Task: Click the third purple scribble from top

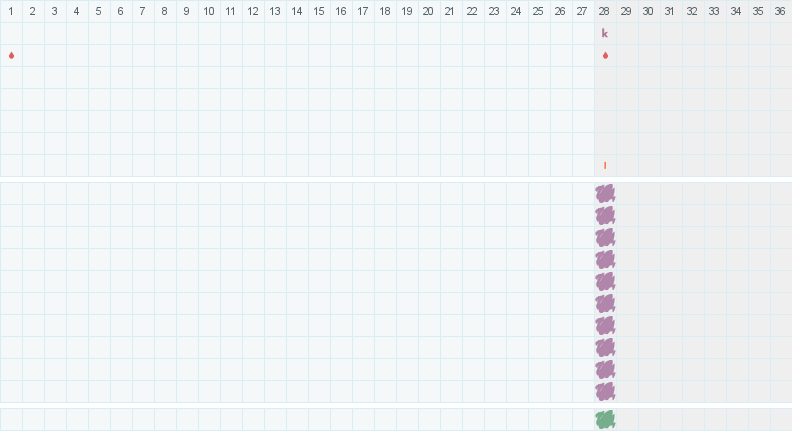Action: coord(605,237)
